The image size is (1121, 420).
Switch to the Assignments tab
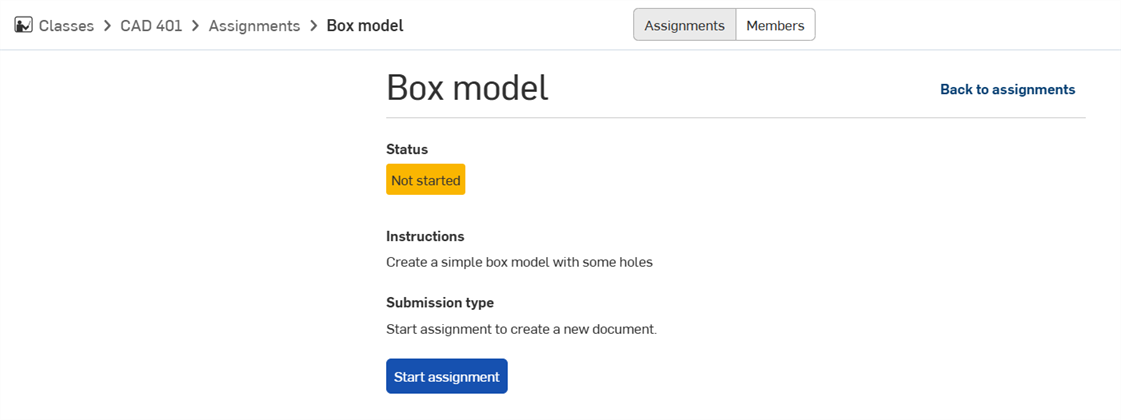point(684,25)
